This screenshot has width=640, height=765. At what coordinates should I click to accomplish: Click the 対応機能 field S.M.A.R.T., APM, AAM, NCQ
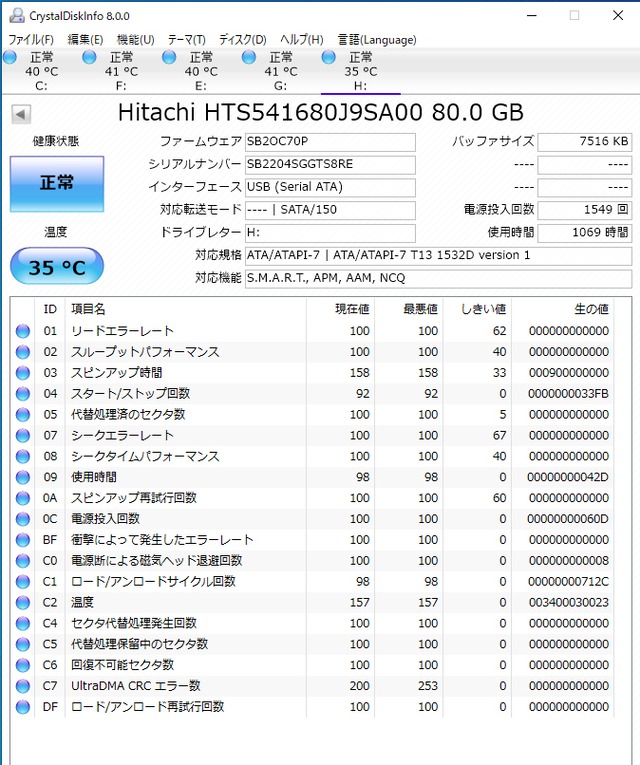439,279
